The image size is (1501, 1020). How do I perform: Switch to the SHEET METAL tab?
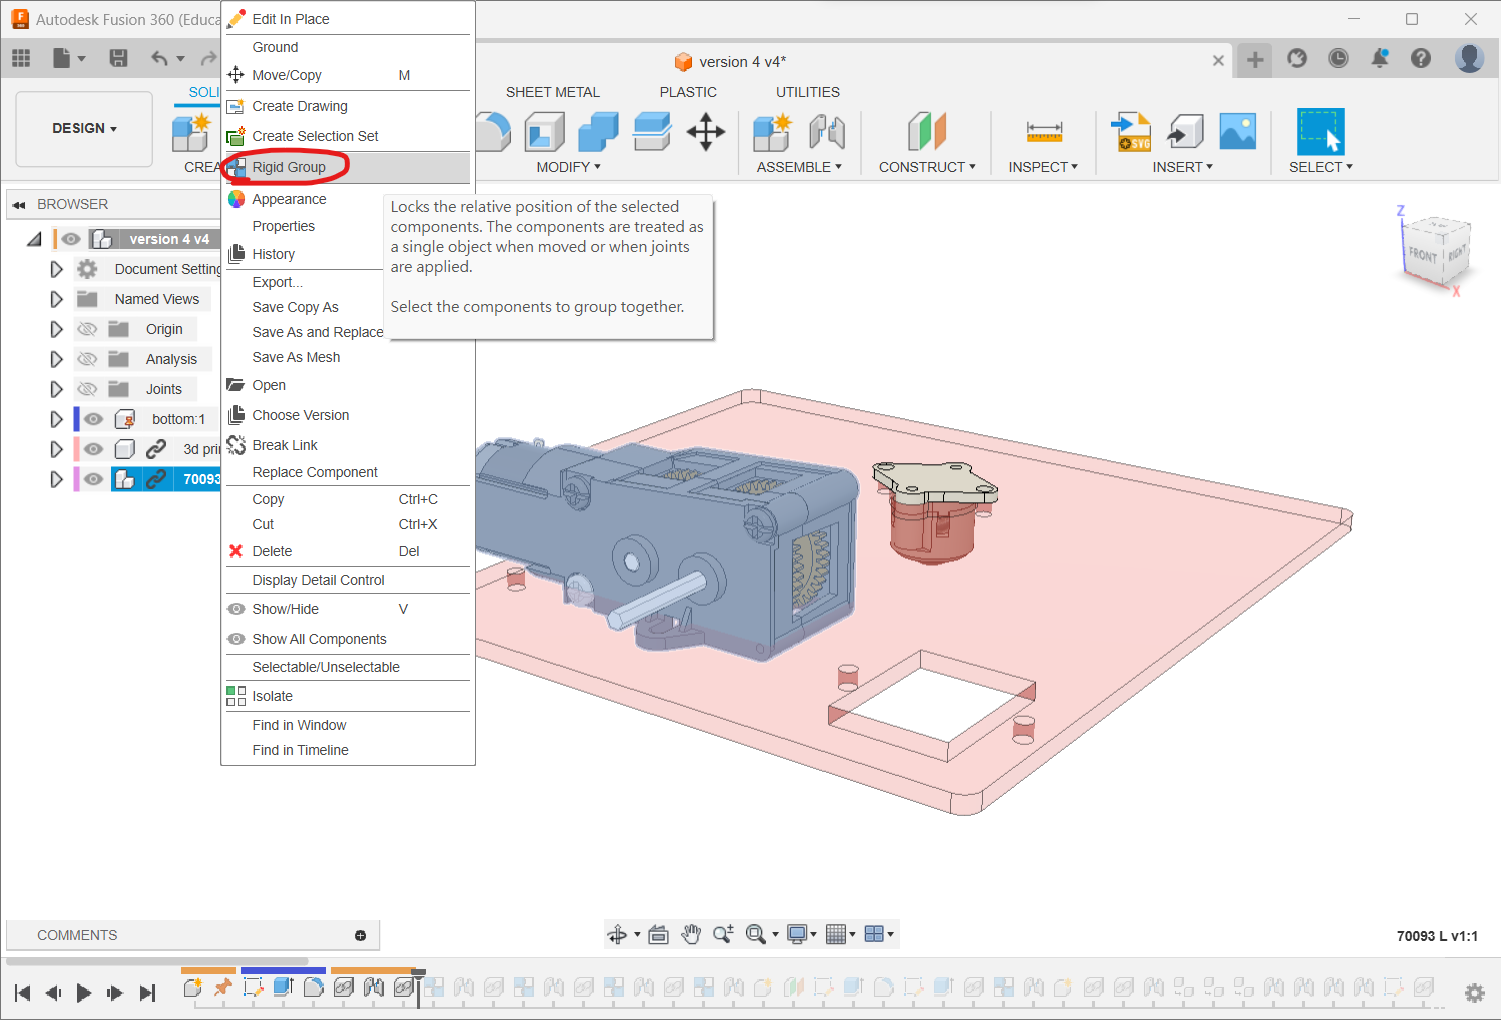click(x=552, y=92)
